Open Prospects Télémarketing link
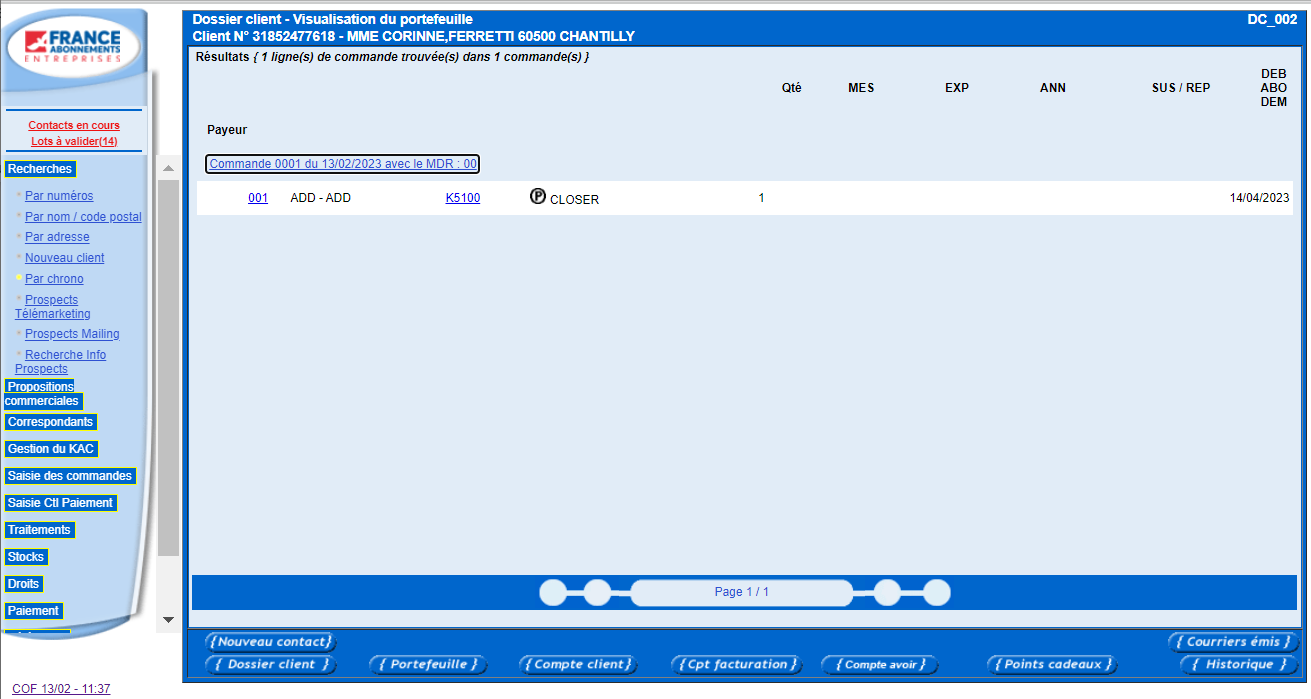This screenshot has width=1311, height=699. point(52,307)
